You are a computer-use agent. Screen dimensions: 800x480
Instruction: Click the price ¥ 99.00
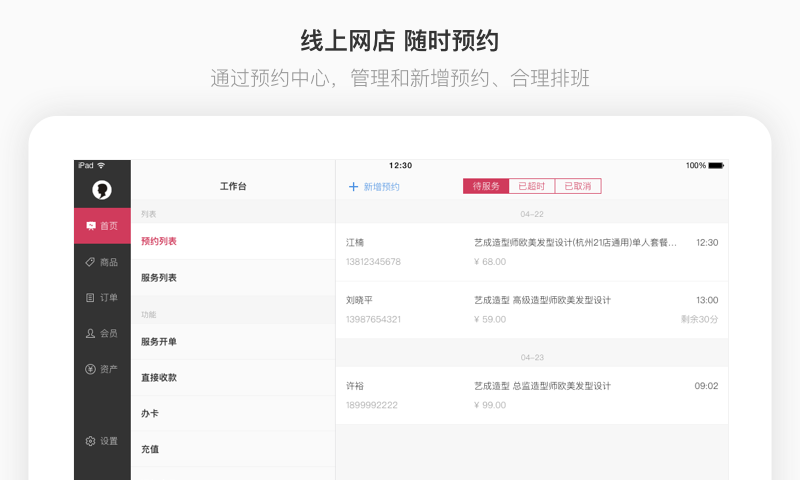click(490, 405)
